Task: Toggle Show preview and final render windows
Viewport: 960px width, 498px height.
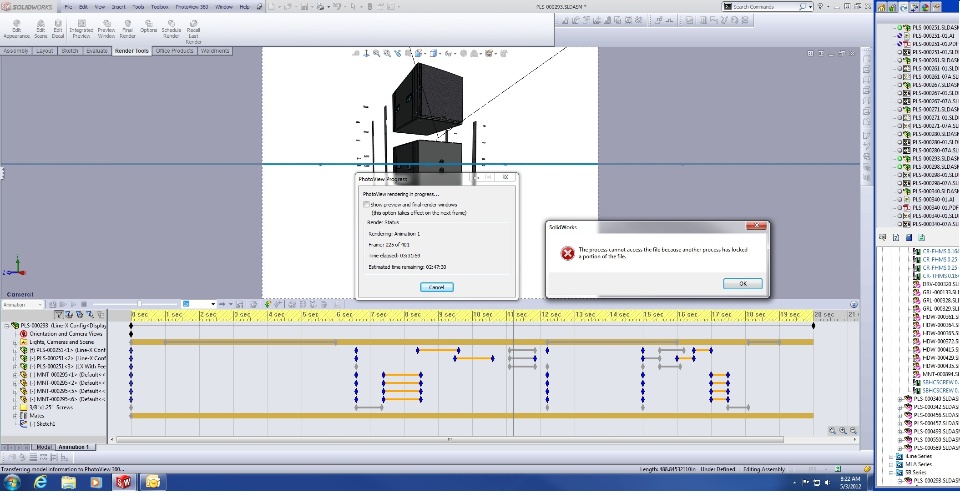Action: [x=366, y=205]
